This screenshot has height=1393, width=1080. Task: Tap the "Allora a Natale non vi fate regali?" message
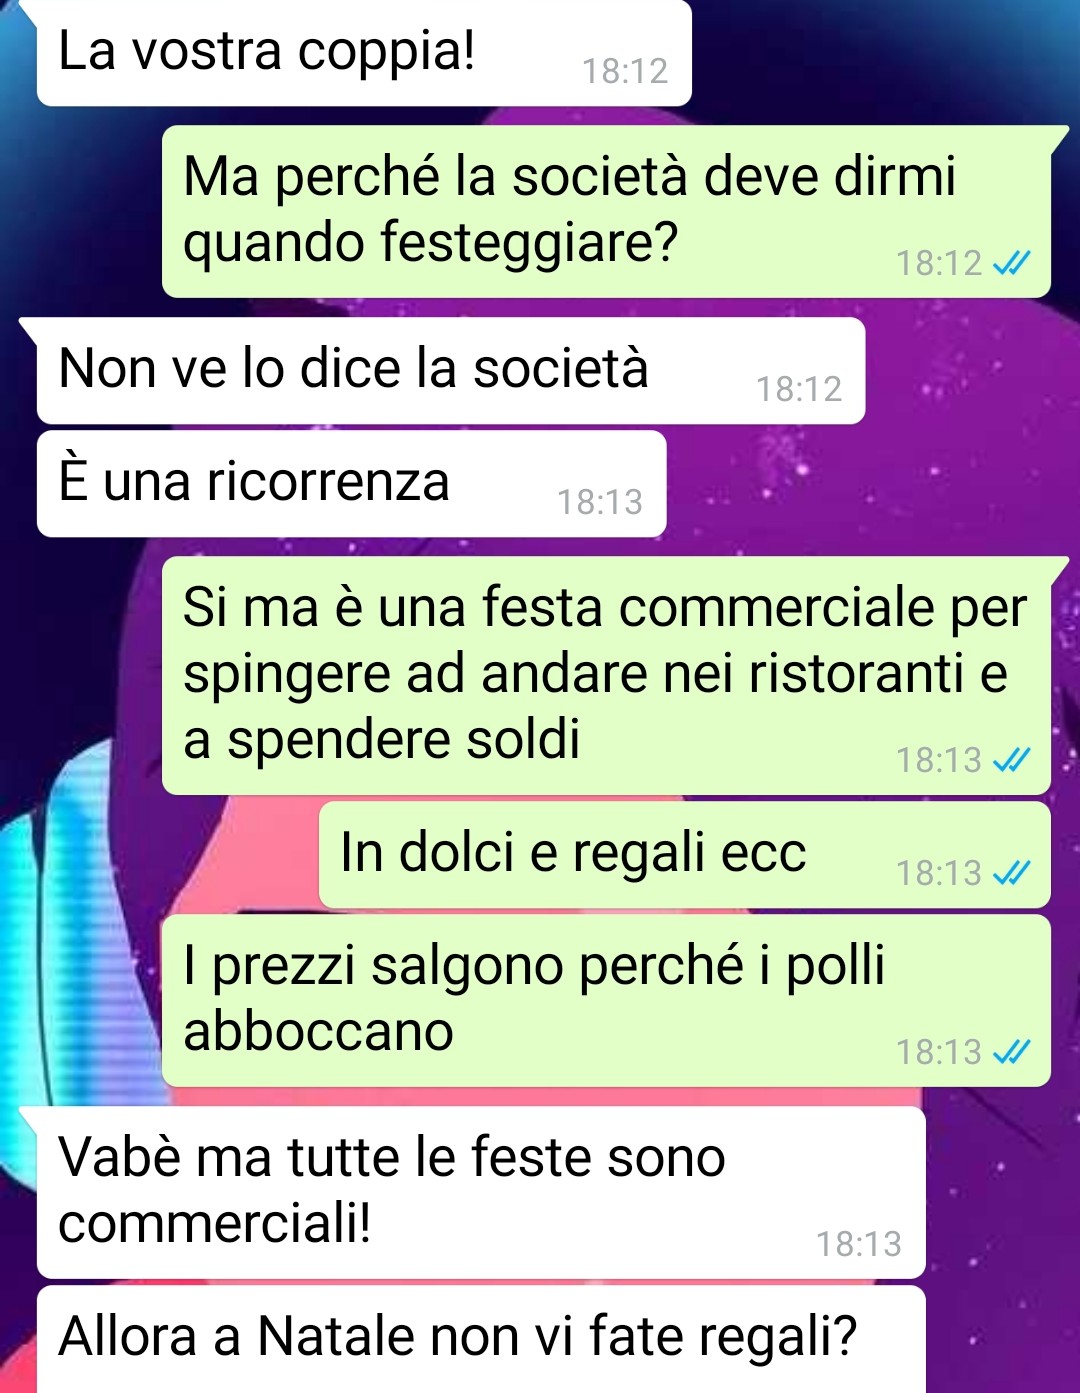click(481, 1340)
